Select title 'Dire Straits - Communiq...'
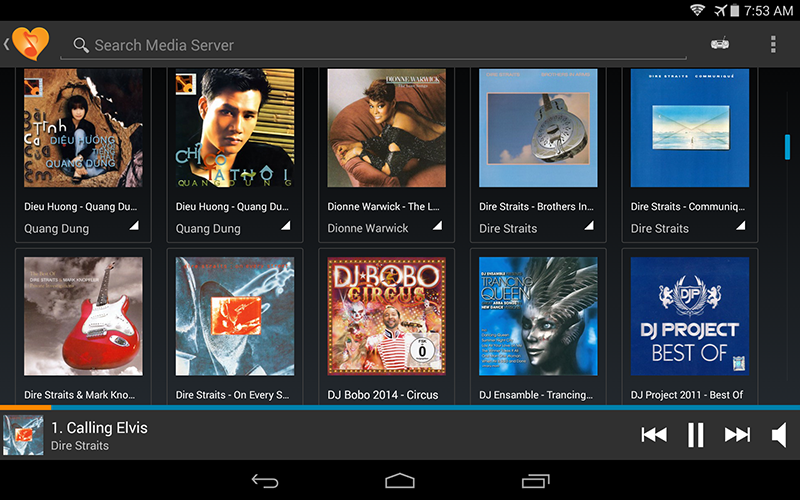This screenshot has height=500, width=800. pyautogui.click(x=688, y=207)
